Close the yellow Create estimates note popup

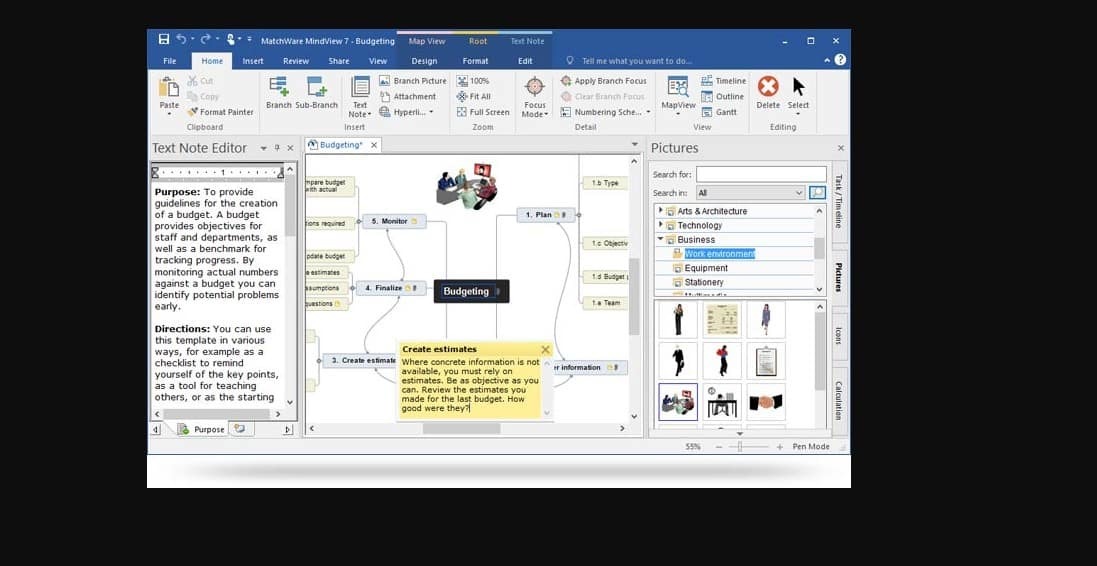click(x=545, y=350)
